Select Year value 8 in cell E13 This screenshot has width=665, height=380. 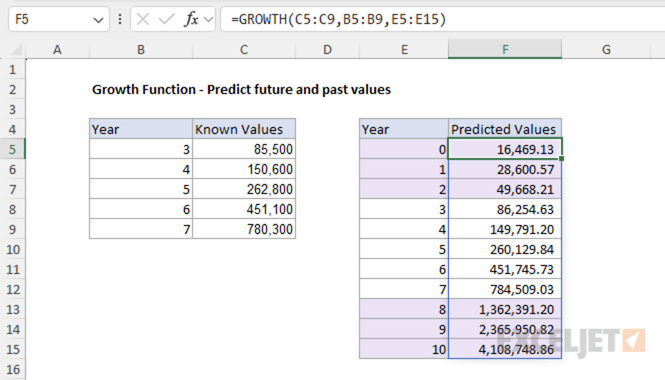click(404, 309)
